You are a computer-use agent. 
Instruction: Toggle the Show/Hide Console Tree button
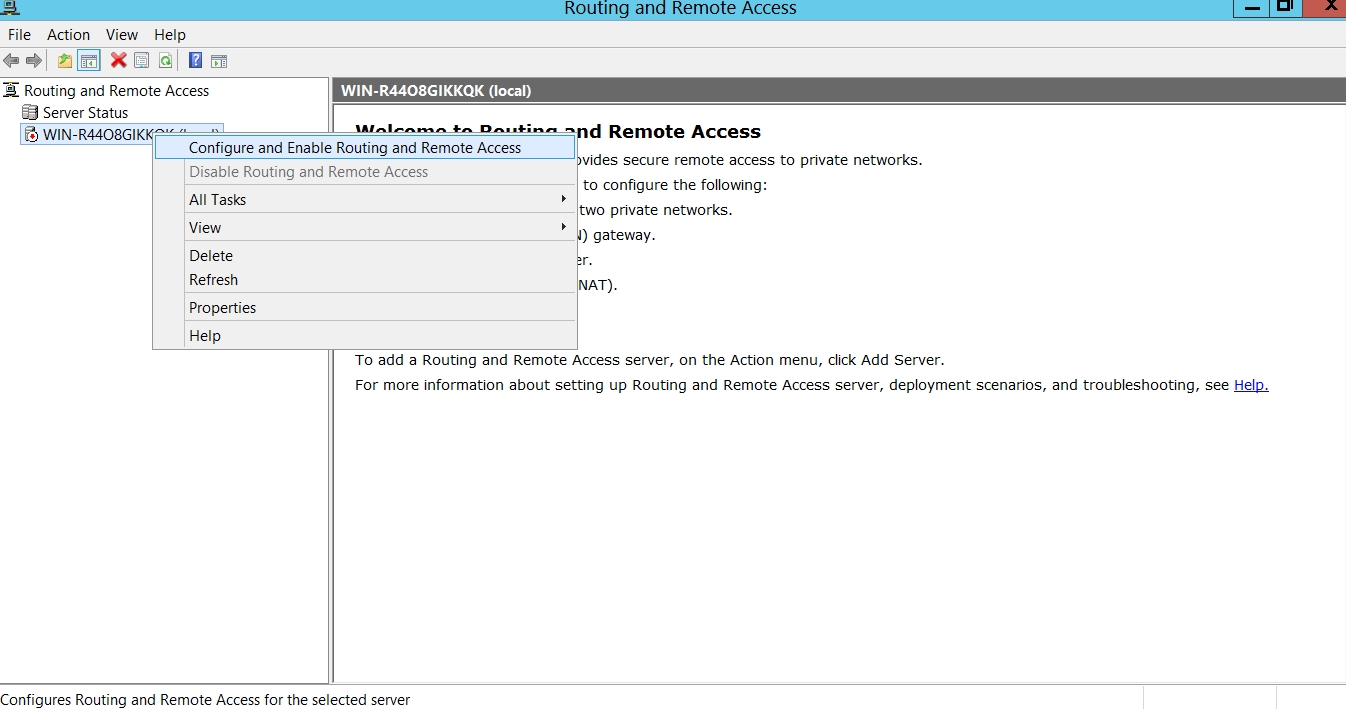point(89,61)
